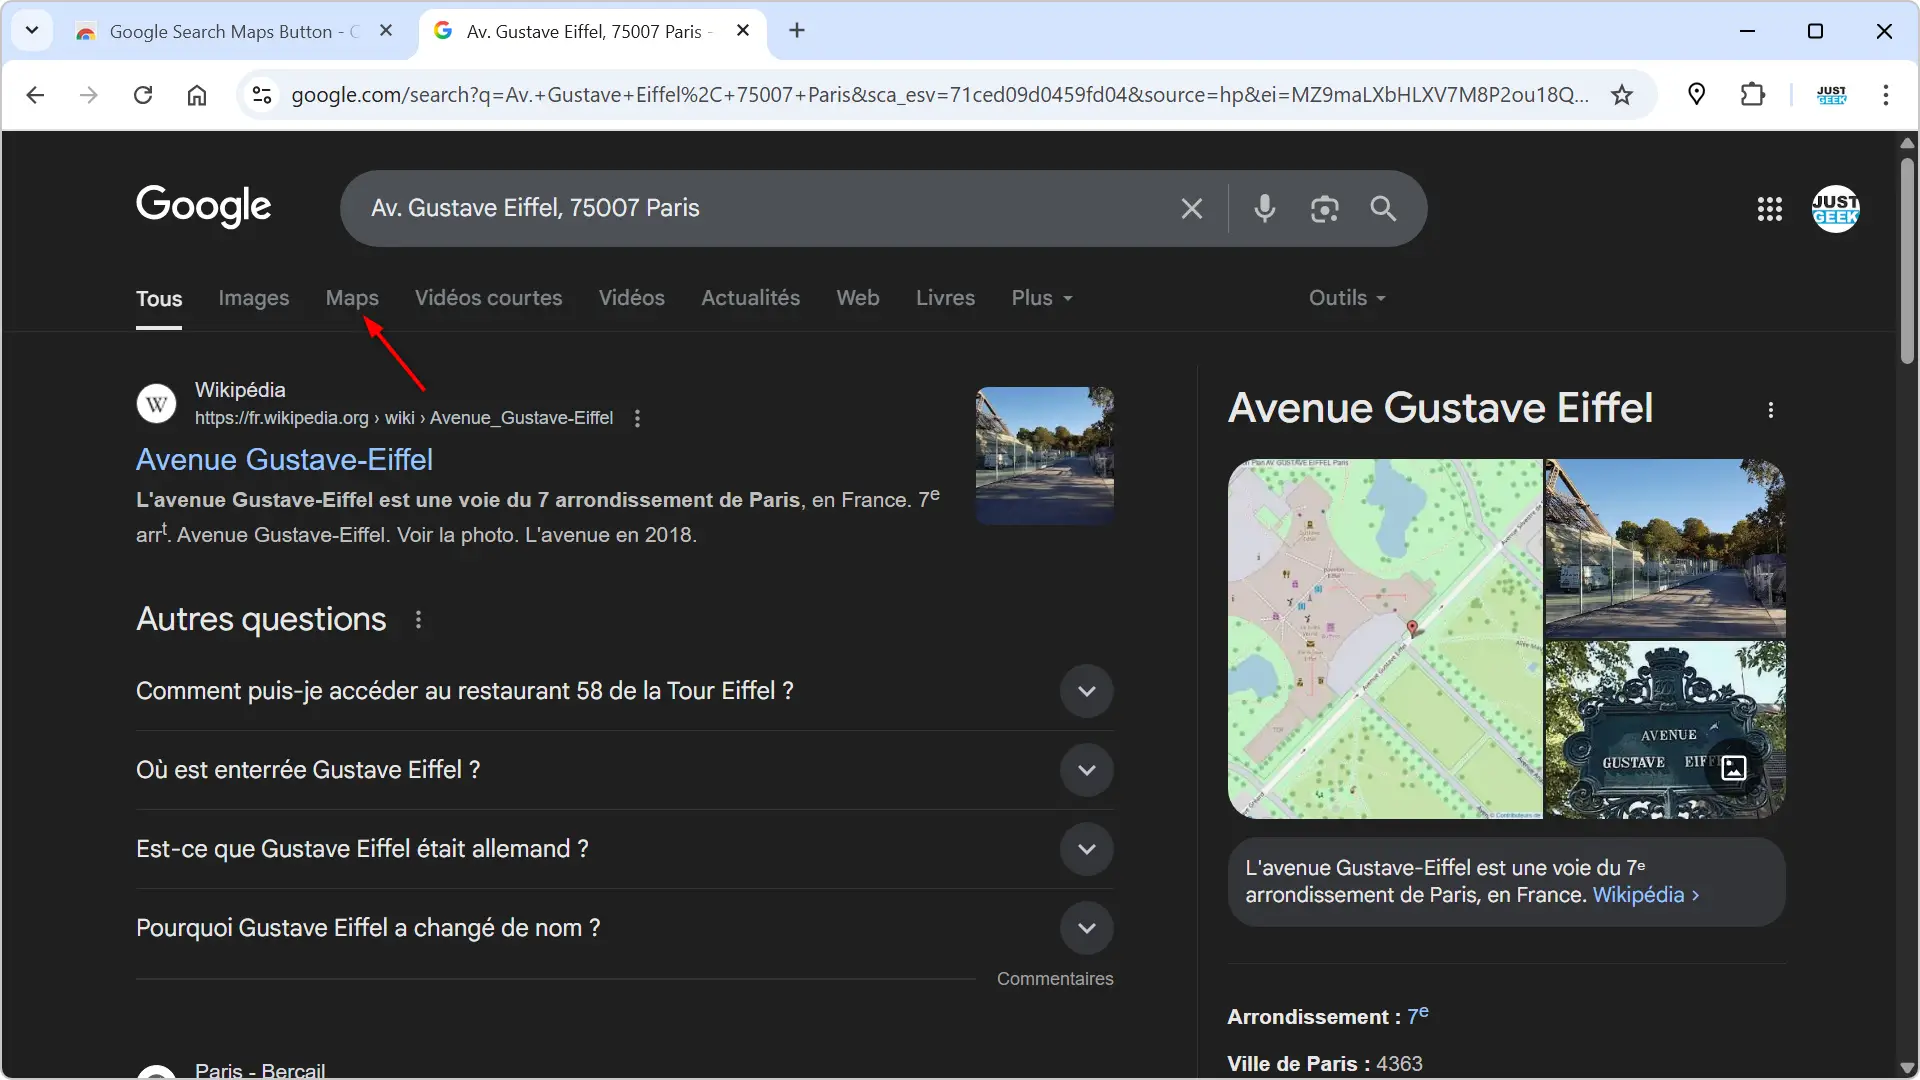Switch to the Vidéos tab

632,298
